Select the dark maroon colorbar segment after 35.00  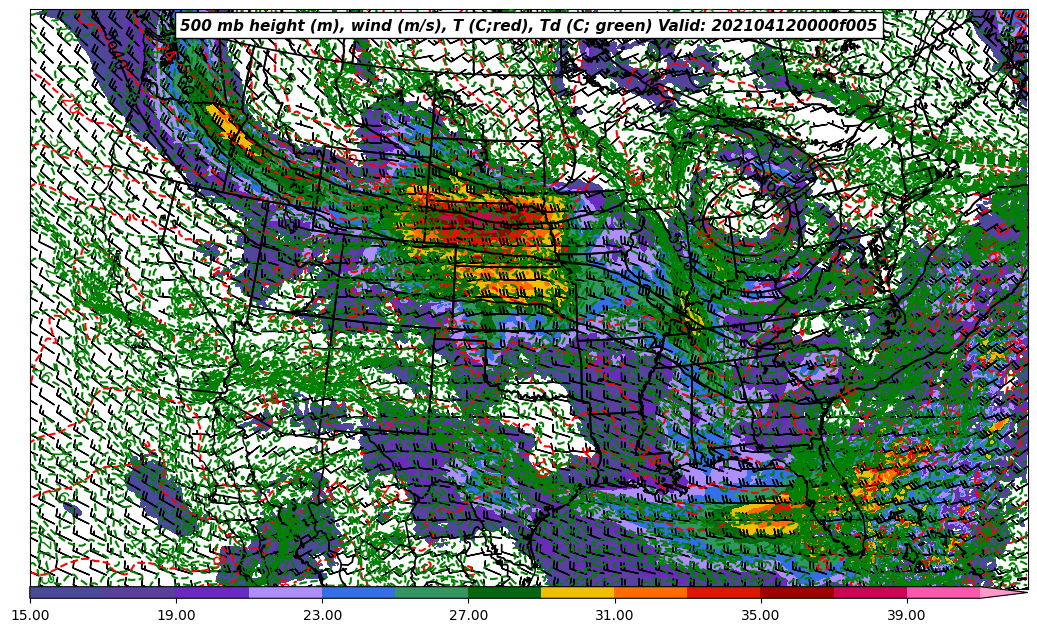pyautogui.click(x=797, y=592)
